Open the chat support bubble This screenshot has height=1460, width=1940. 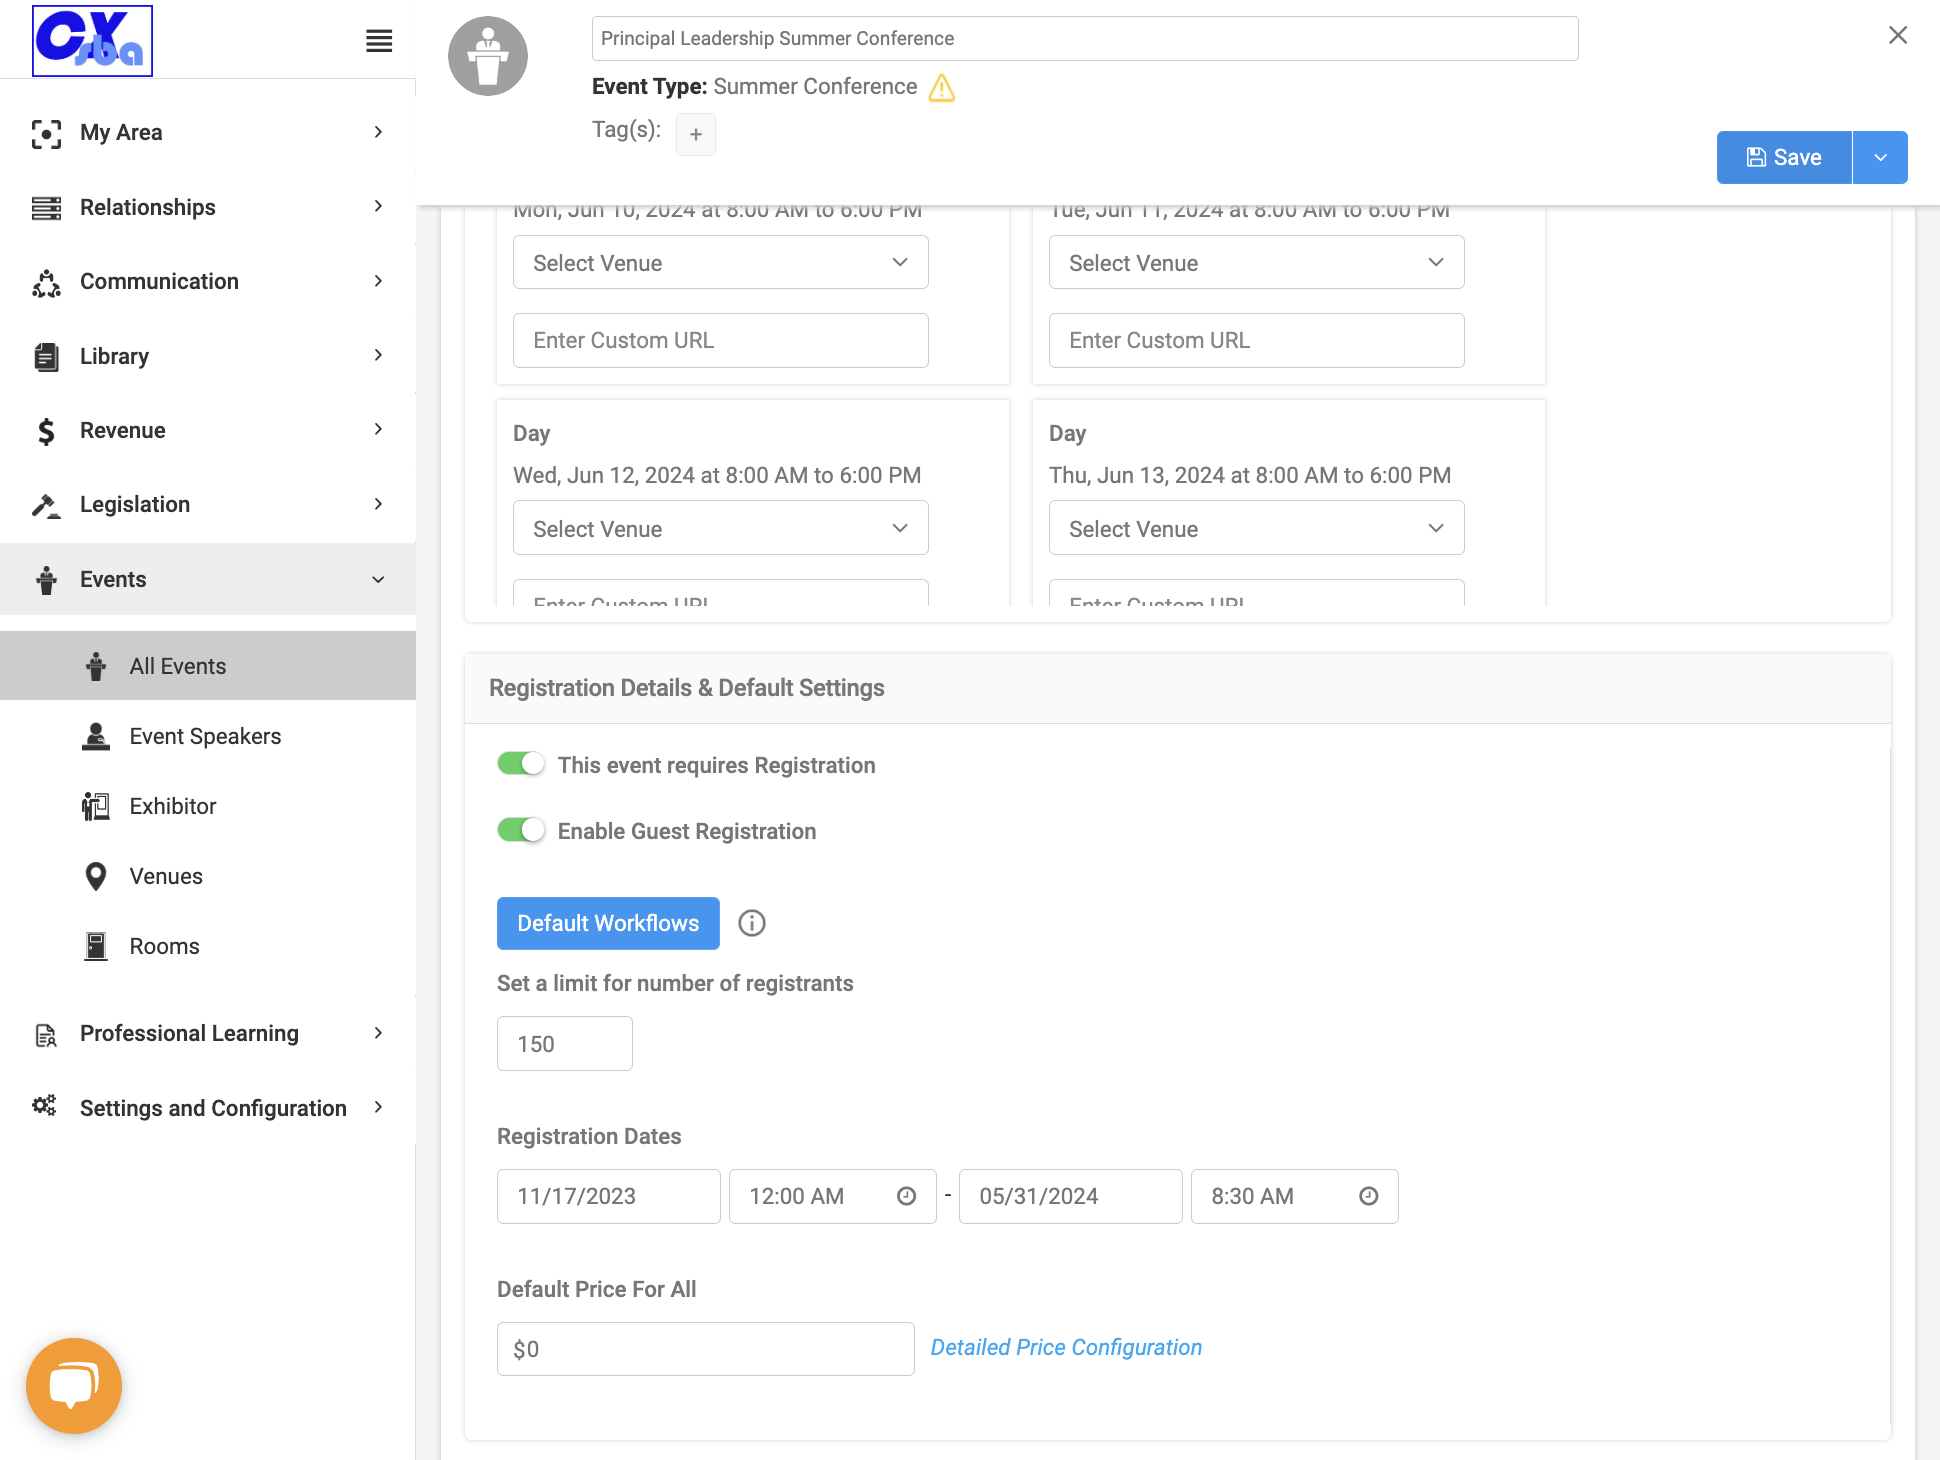coord(74,1386)
